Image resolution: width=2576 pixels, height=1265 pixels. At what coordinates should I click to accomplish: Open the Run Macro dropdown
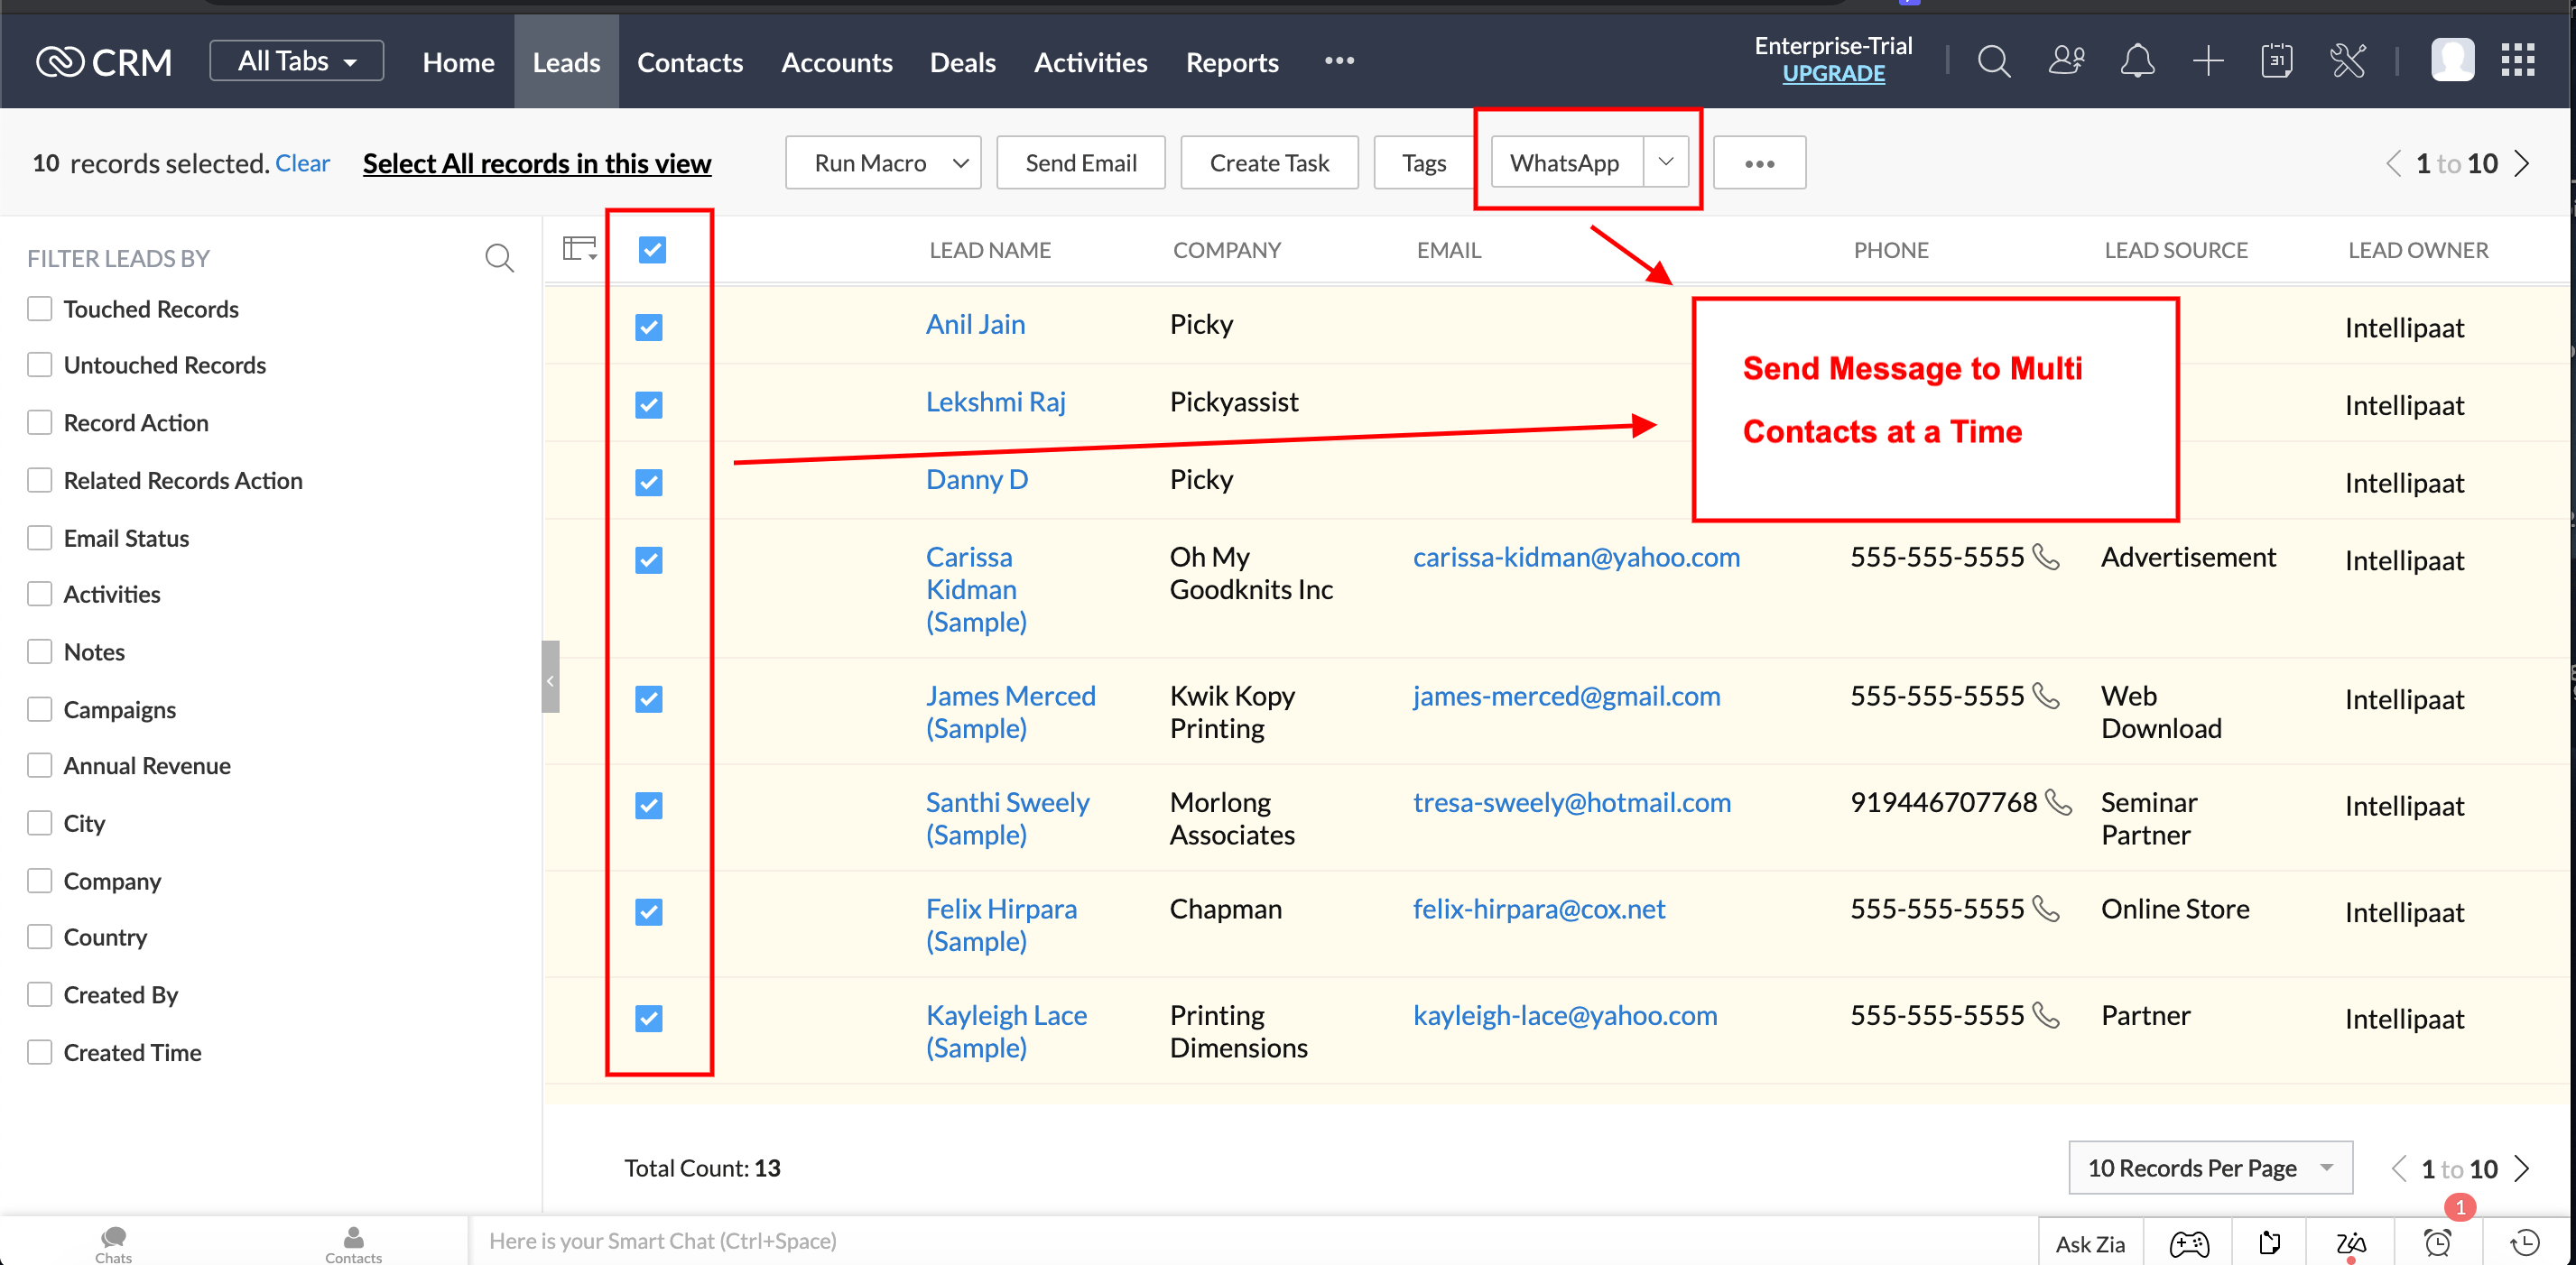coord(883,163)
